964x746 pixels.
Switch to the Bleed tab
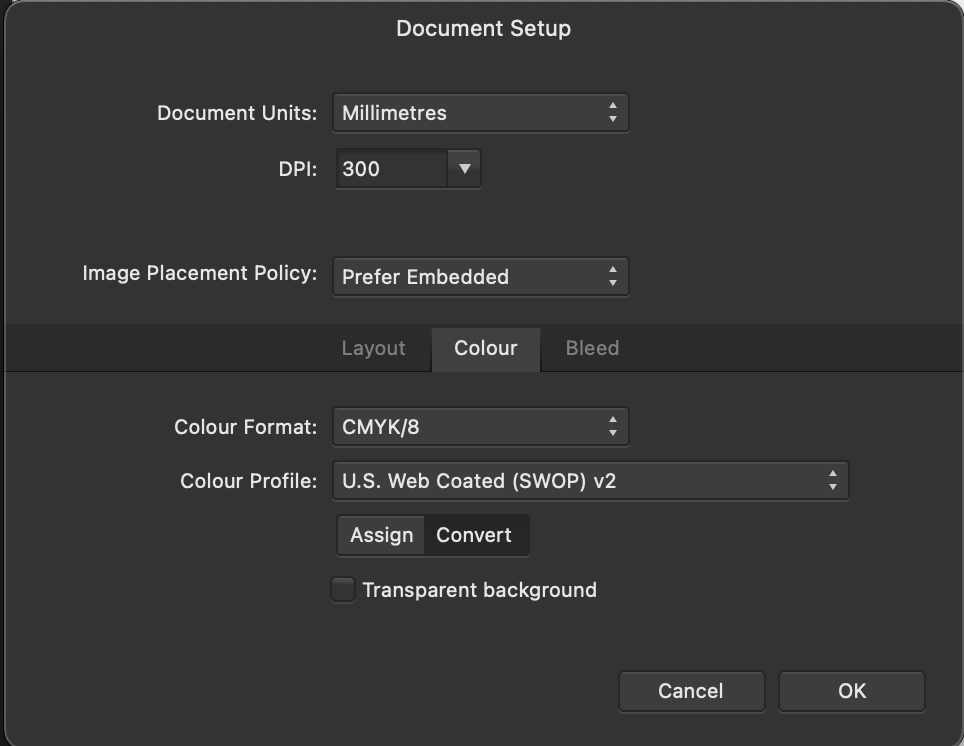[x=591, y=348]
